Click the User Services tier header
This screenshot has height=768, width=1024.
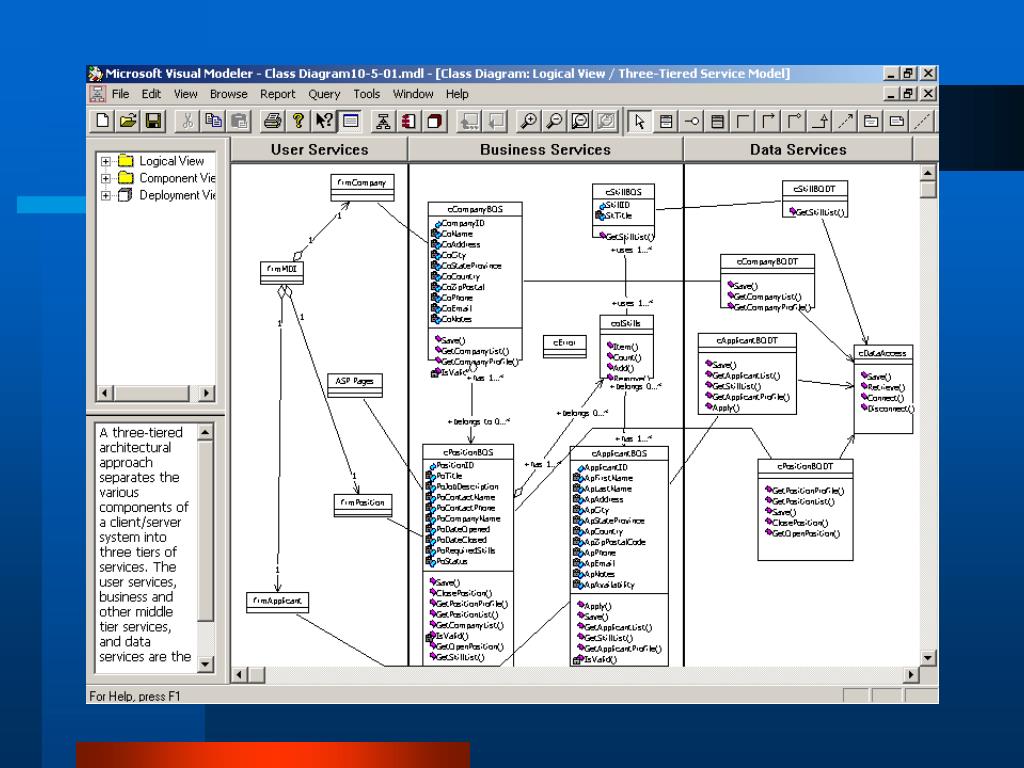tap(319, 150)
